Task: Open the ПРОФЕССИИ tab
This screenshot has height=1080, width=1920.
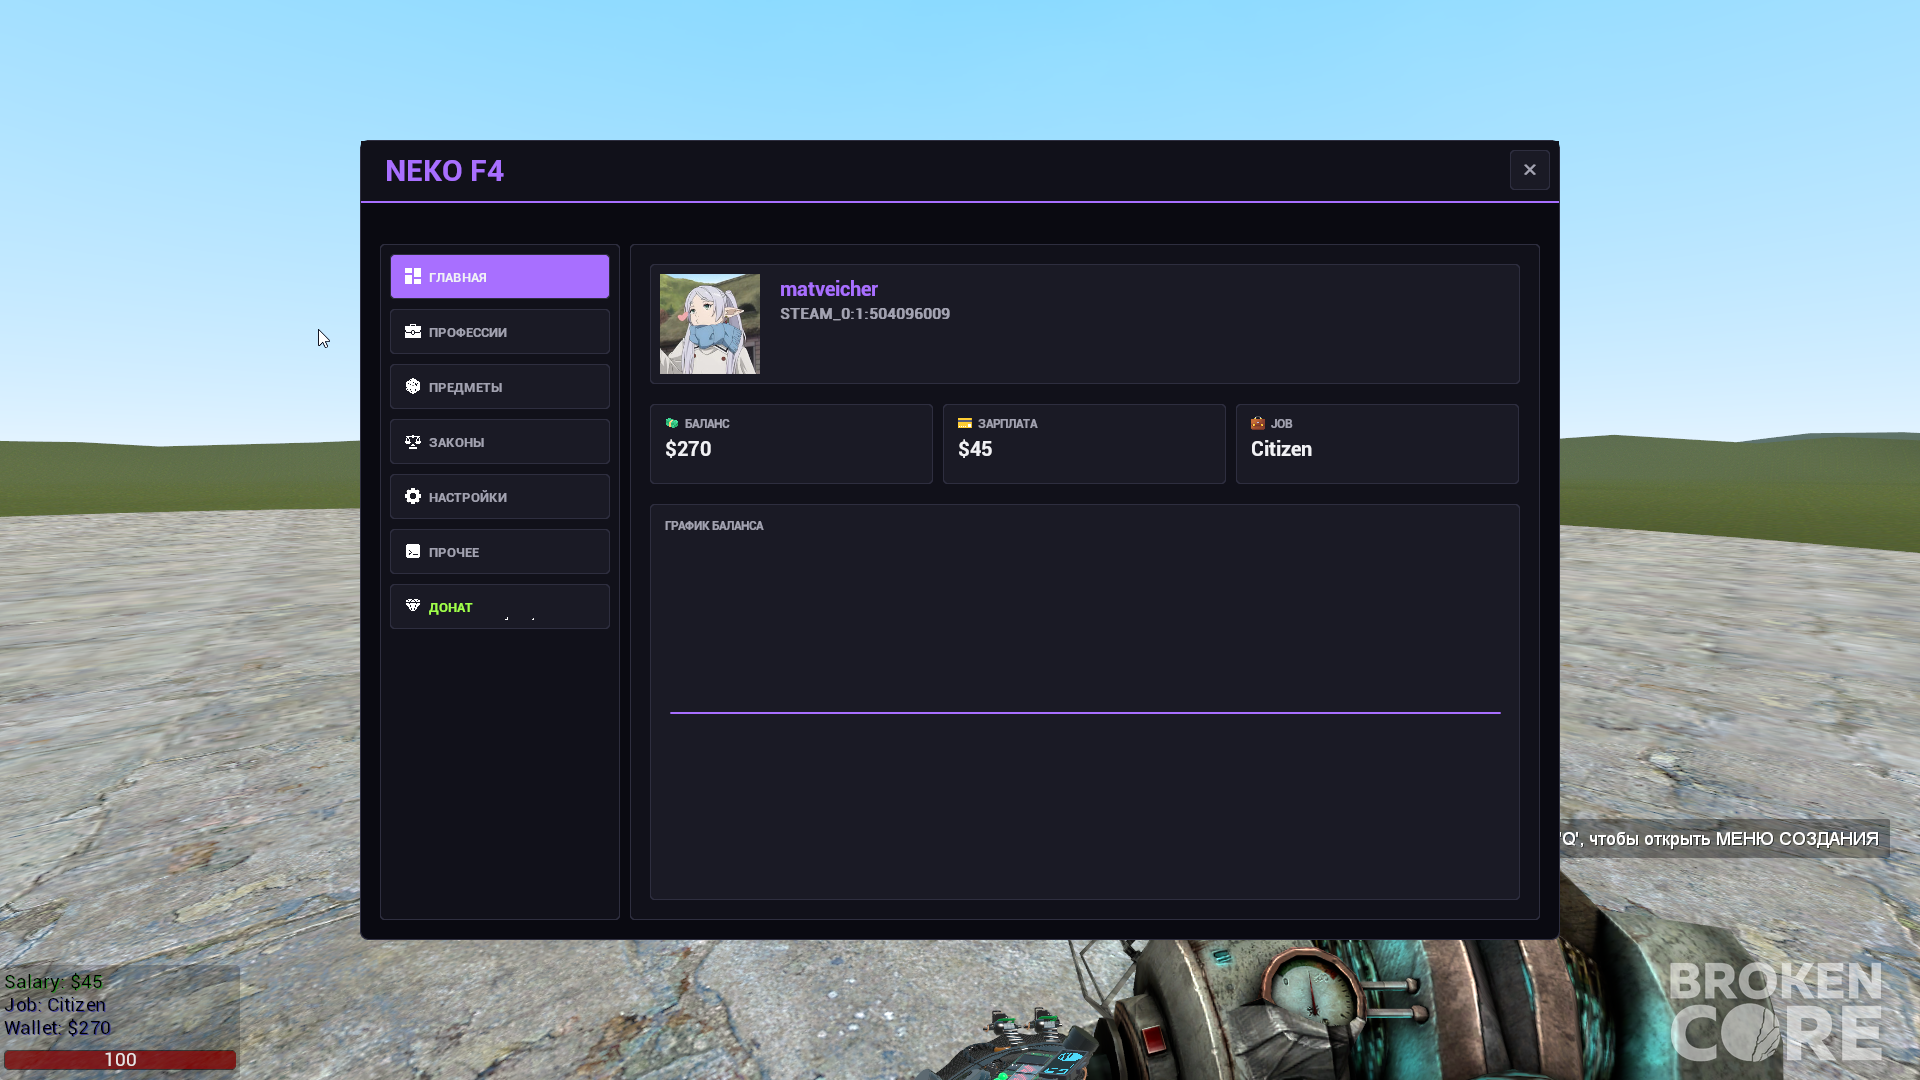Action: coord(500,332)
